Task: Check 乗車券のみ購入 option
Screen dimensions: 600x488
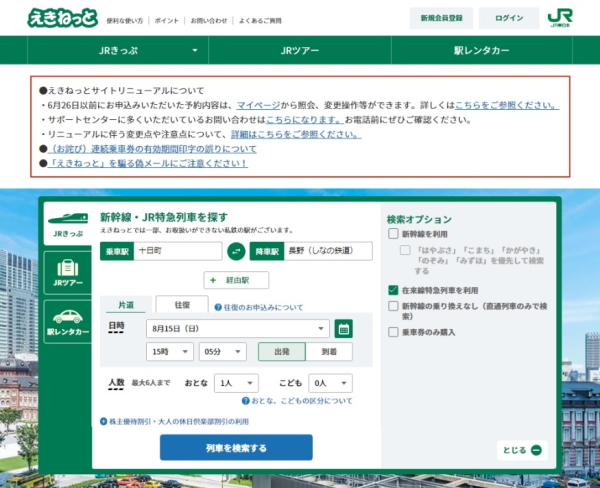Action: click(393, 332)
